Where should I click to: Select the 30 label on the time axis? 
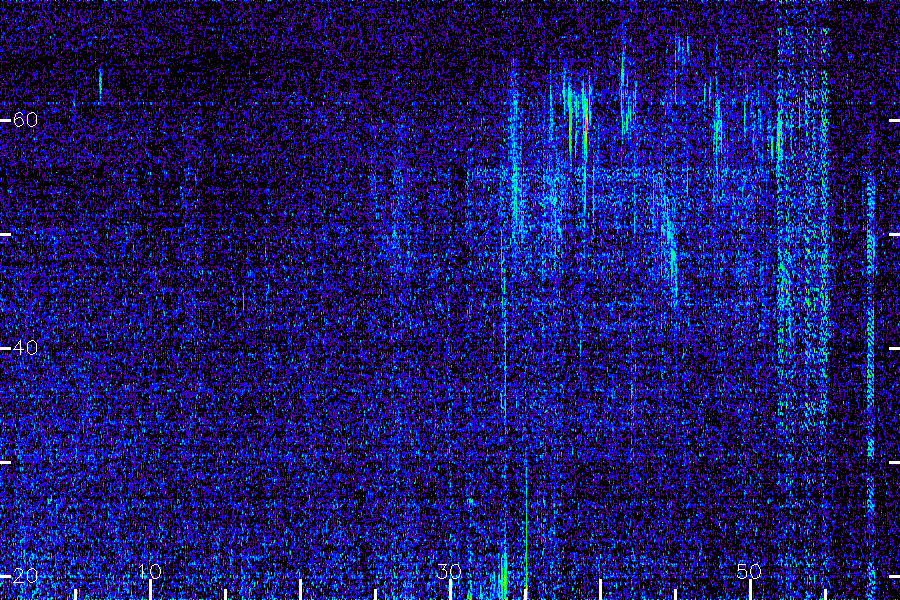coord(449,571)
